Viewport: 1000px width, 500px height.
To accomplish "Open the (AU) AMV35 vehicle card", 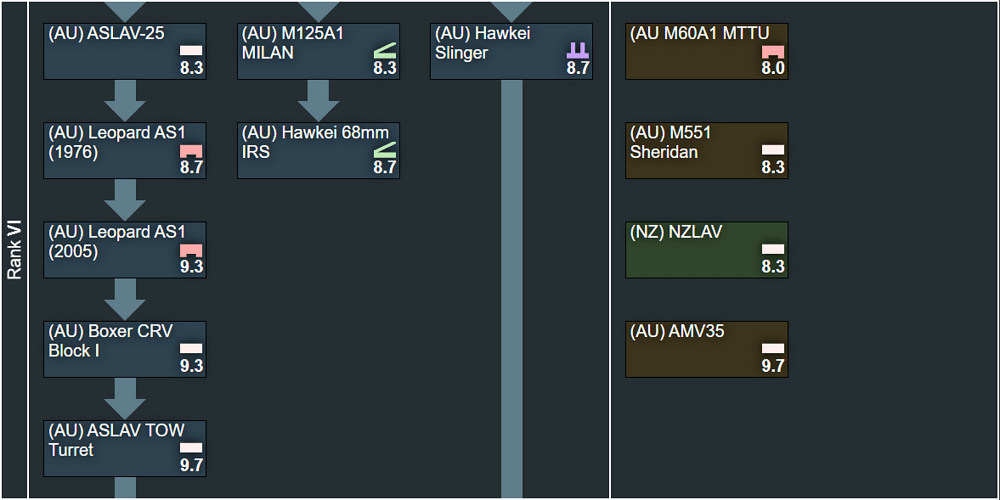I will (x=707, y=349).
